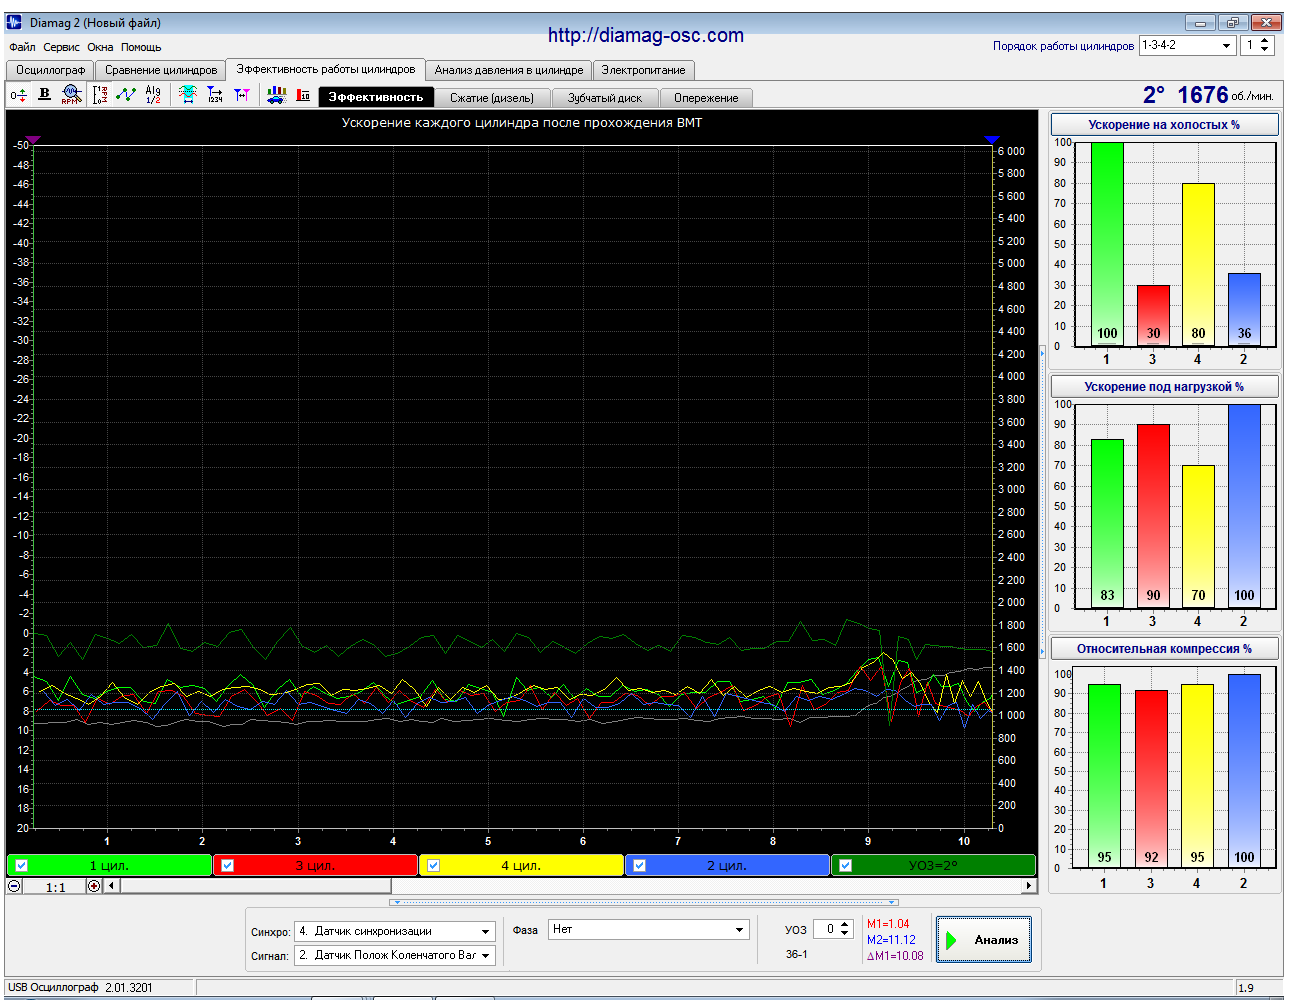Viewport: 1296px width, 1000px height.
Task: Click the zoom in plus icon
Action: [94, 886]
